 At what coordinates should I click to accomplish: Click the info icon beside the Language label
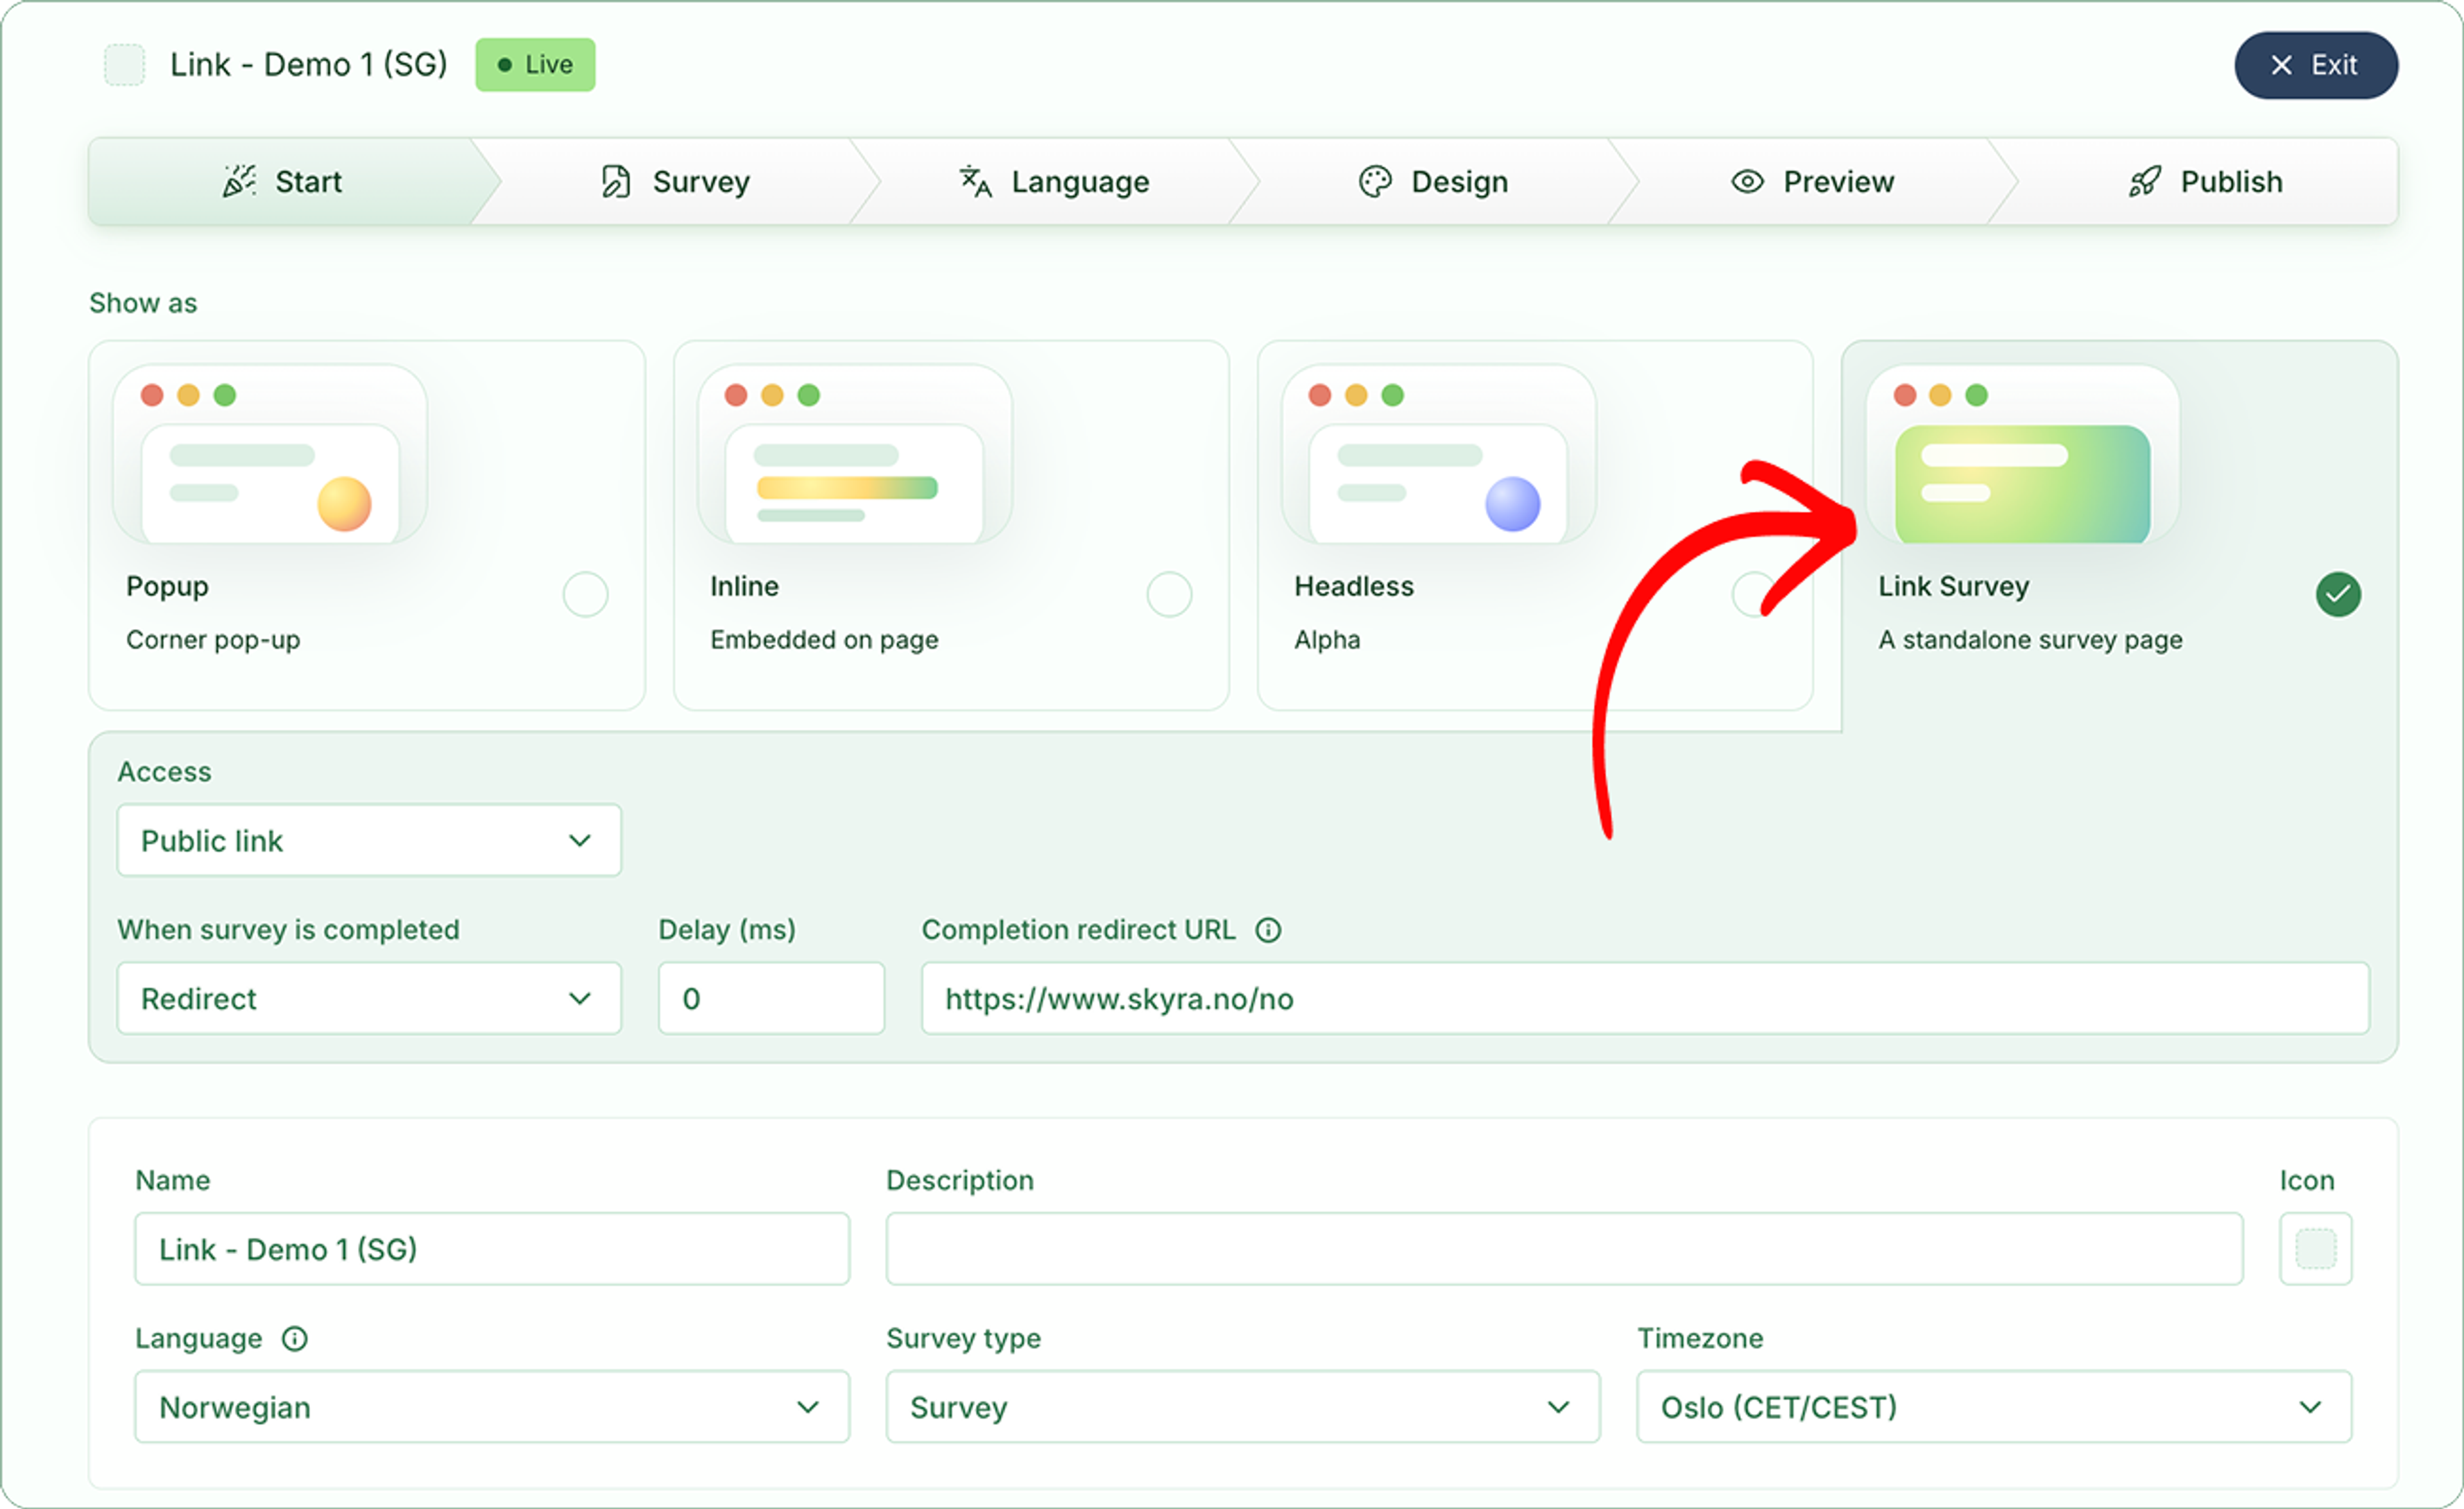click(x=295, y=1338)
